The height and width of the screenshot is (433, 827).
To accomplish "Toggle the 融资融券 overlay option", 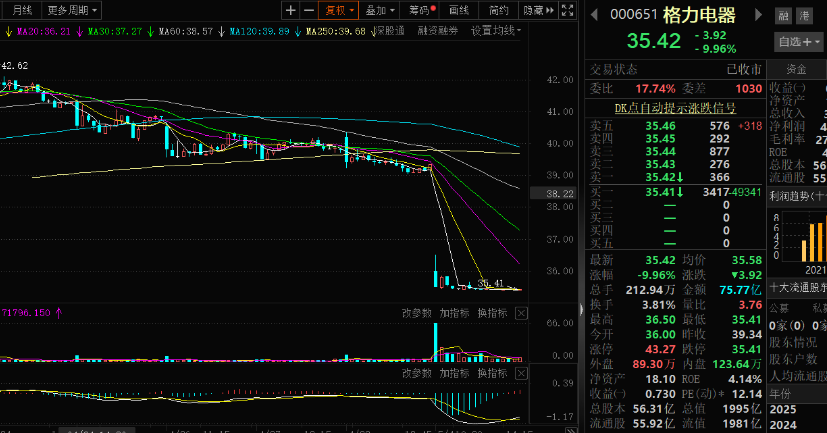I will [x=436, y=31].
